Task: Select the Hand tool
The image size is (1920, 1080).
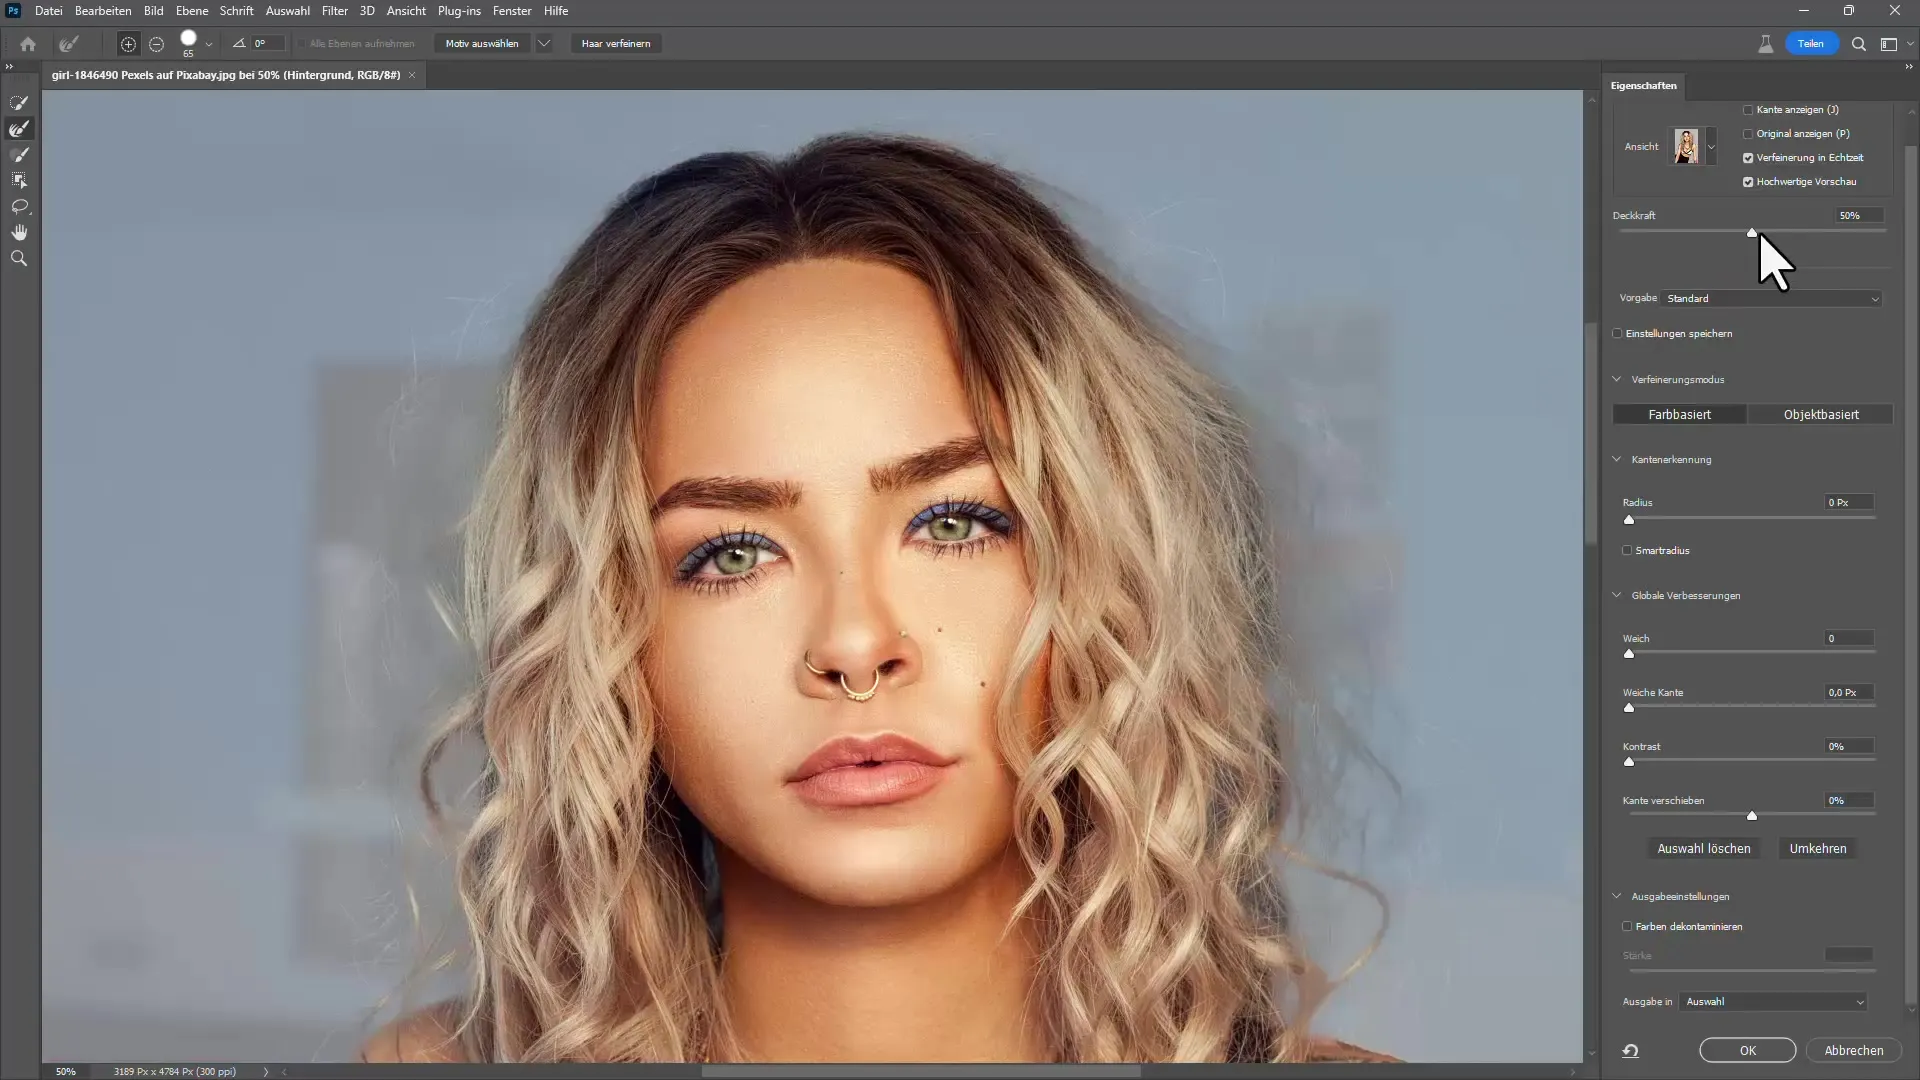Action: click(x=19, y=233)
